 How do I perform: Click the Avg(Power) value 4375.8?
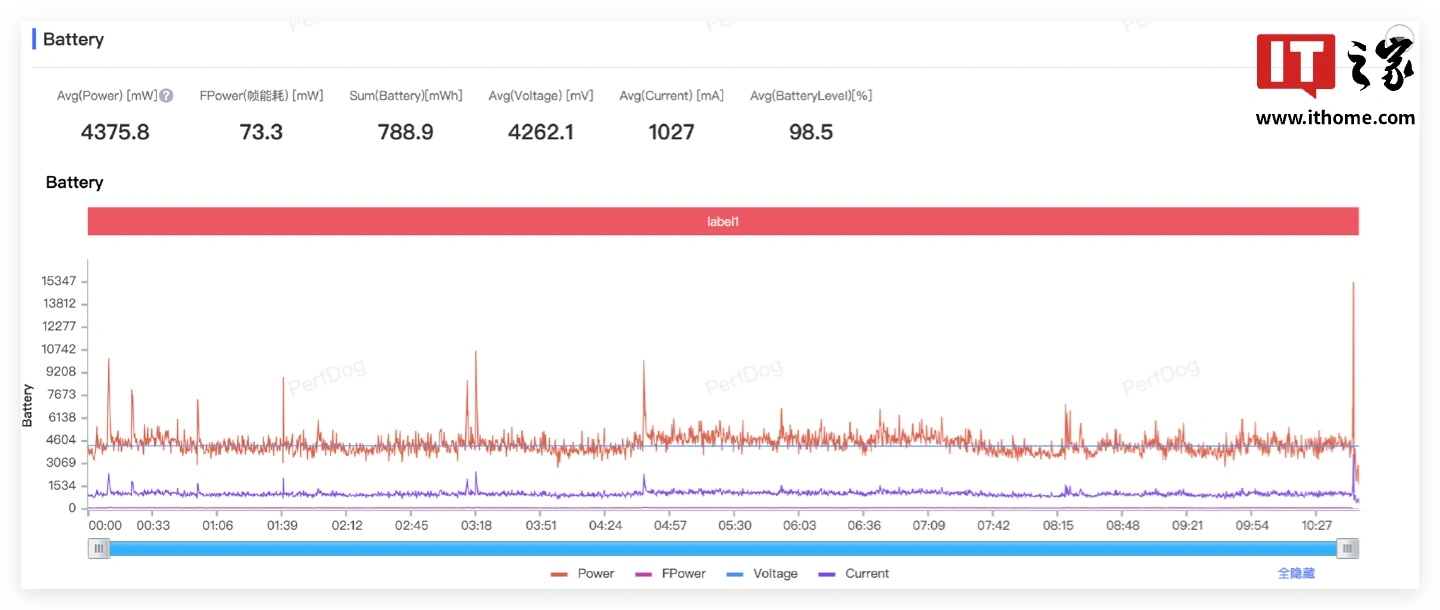click(115, 132)
